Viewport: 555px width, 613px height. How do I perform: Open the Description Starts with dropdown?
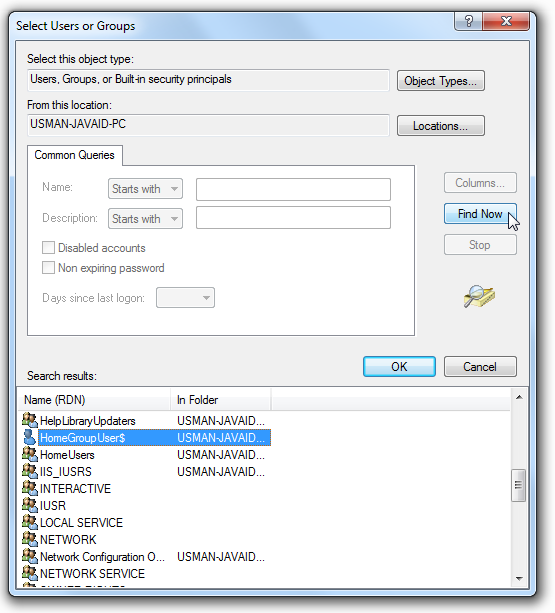coord(145,219)
